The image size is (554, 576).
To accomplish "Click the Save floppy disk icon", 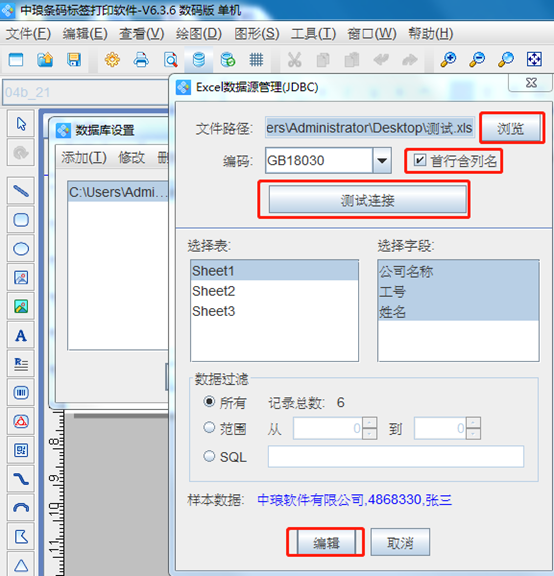I will 74,60.
